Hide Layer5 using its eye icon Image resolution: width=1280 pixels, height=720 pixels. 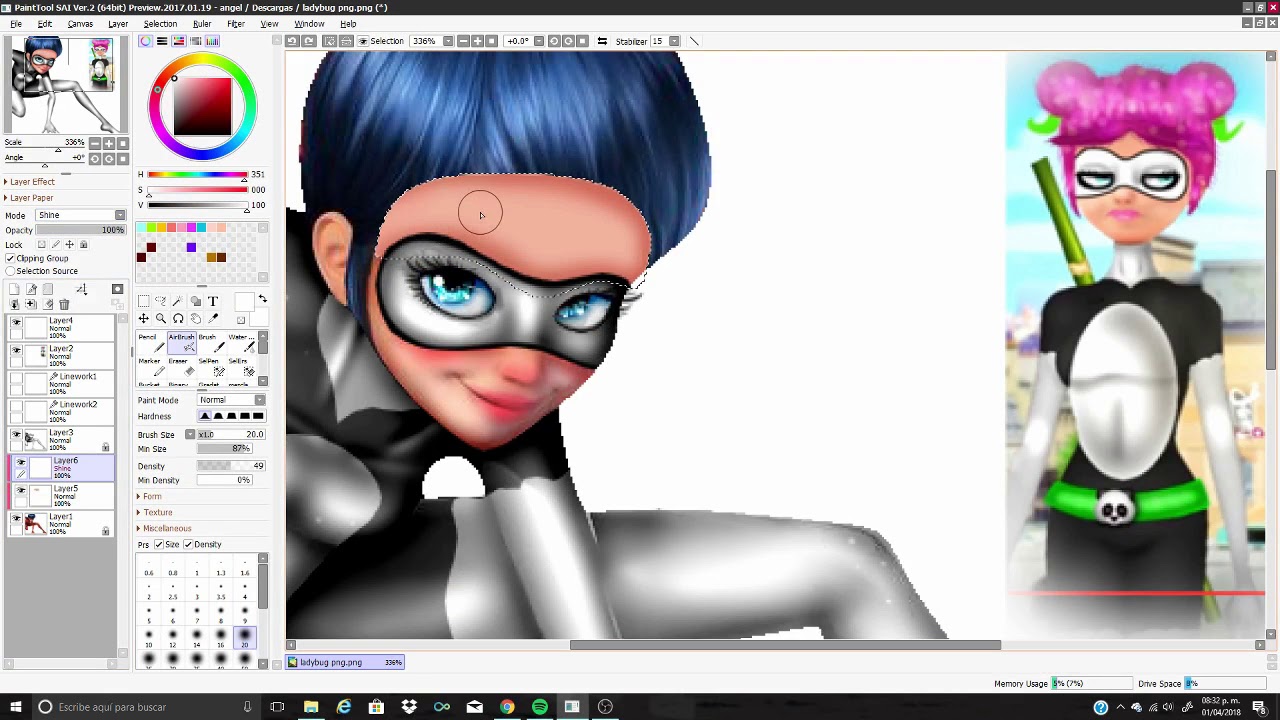[20, 490]
